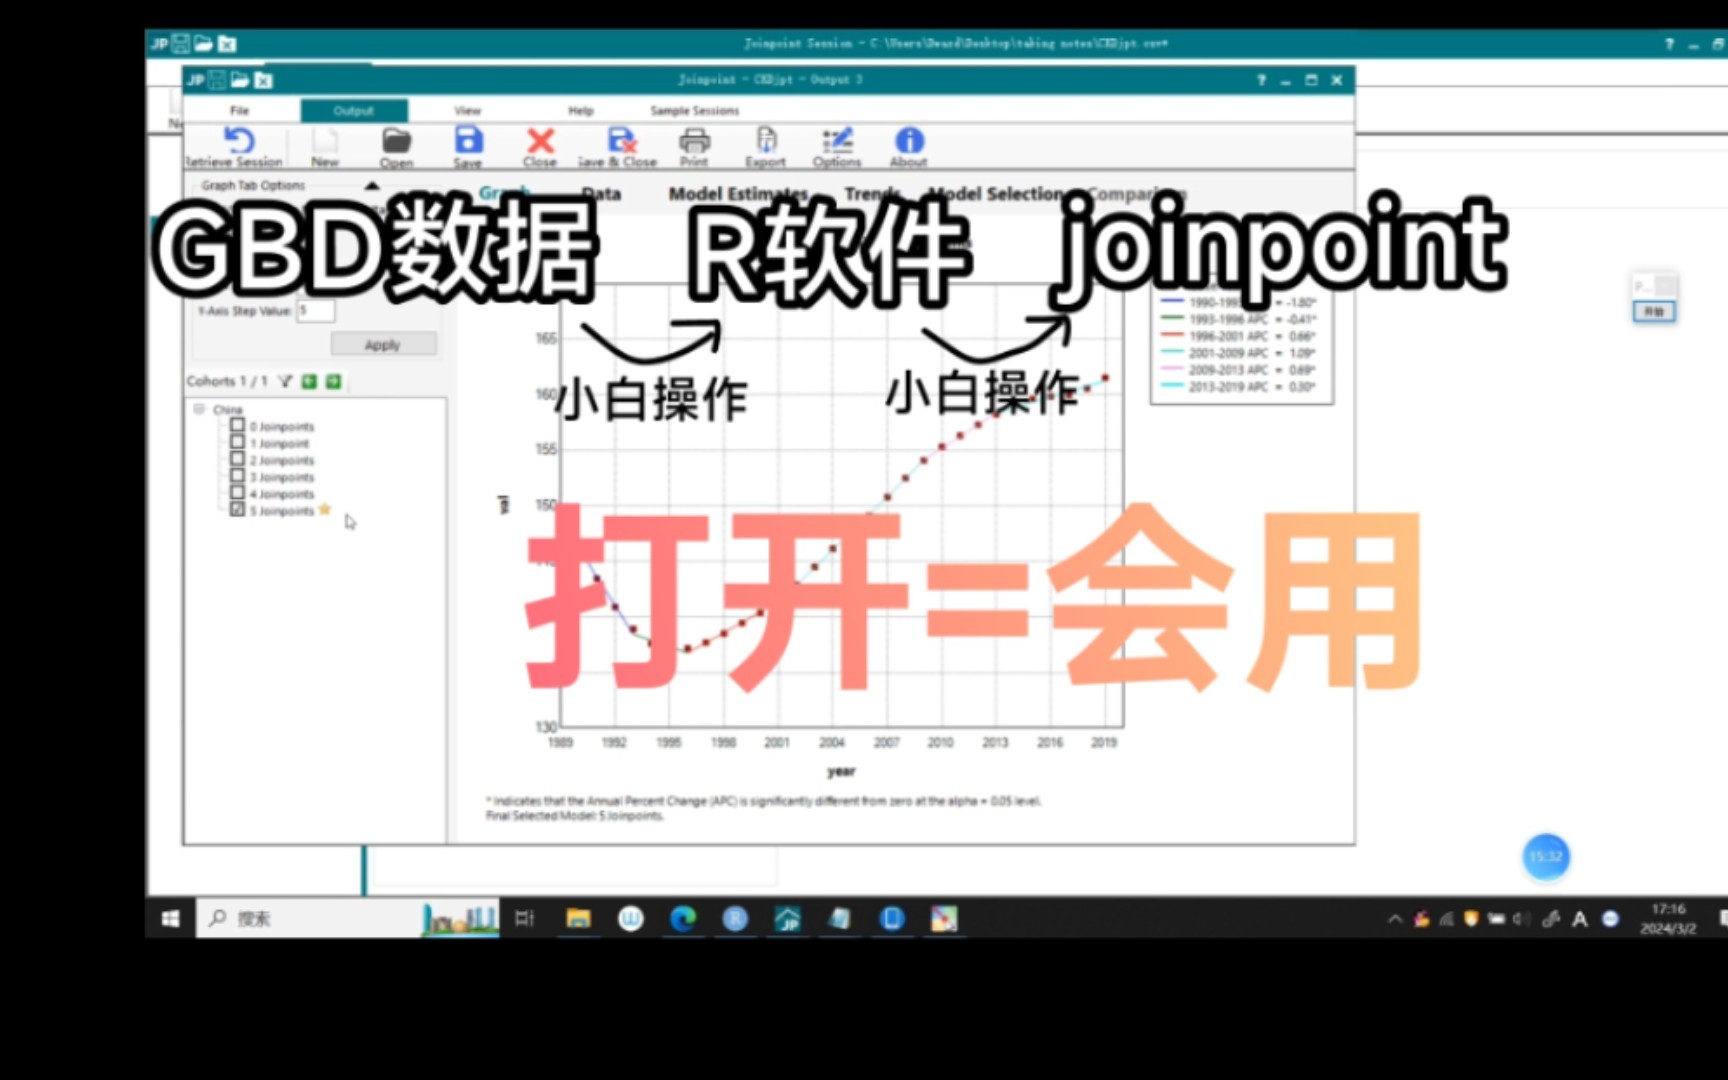Open the Sample Sessions menu
The width and height of the screenshot is (1728, 1080).
(x=694, y=110)
